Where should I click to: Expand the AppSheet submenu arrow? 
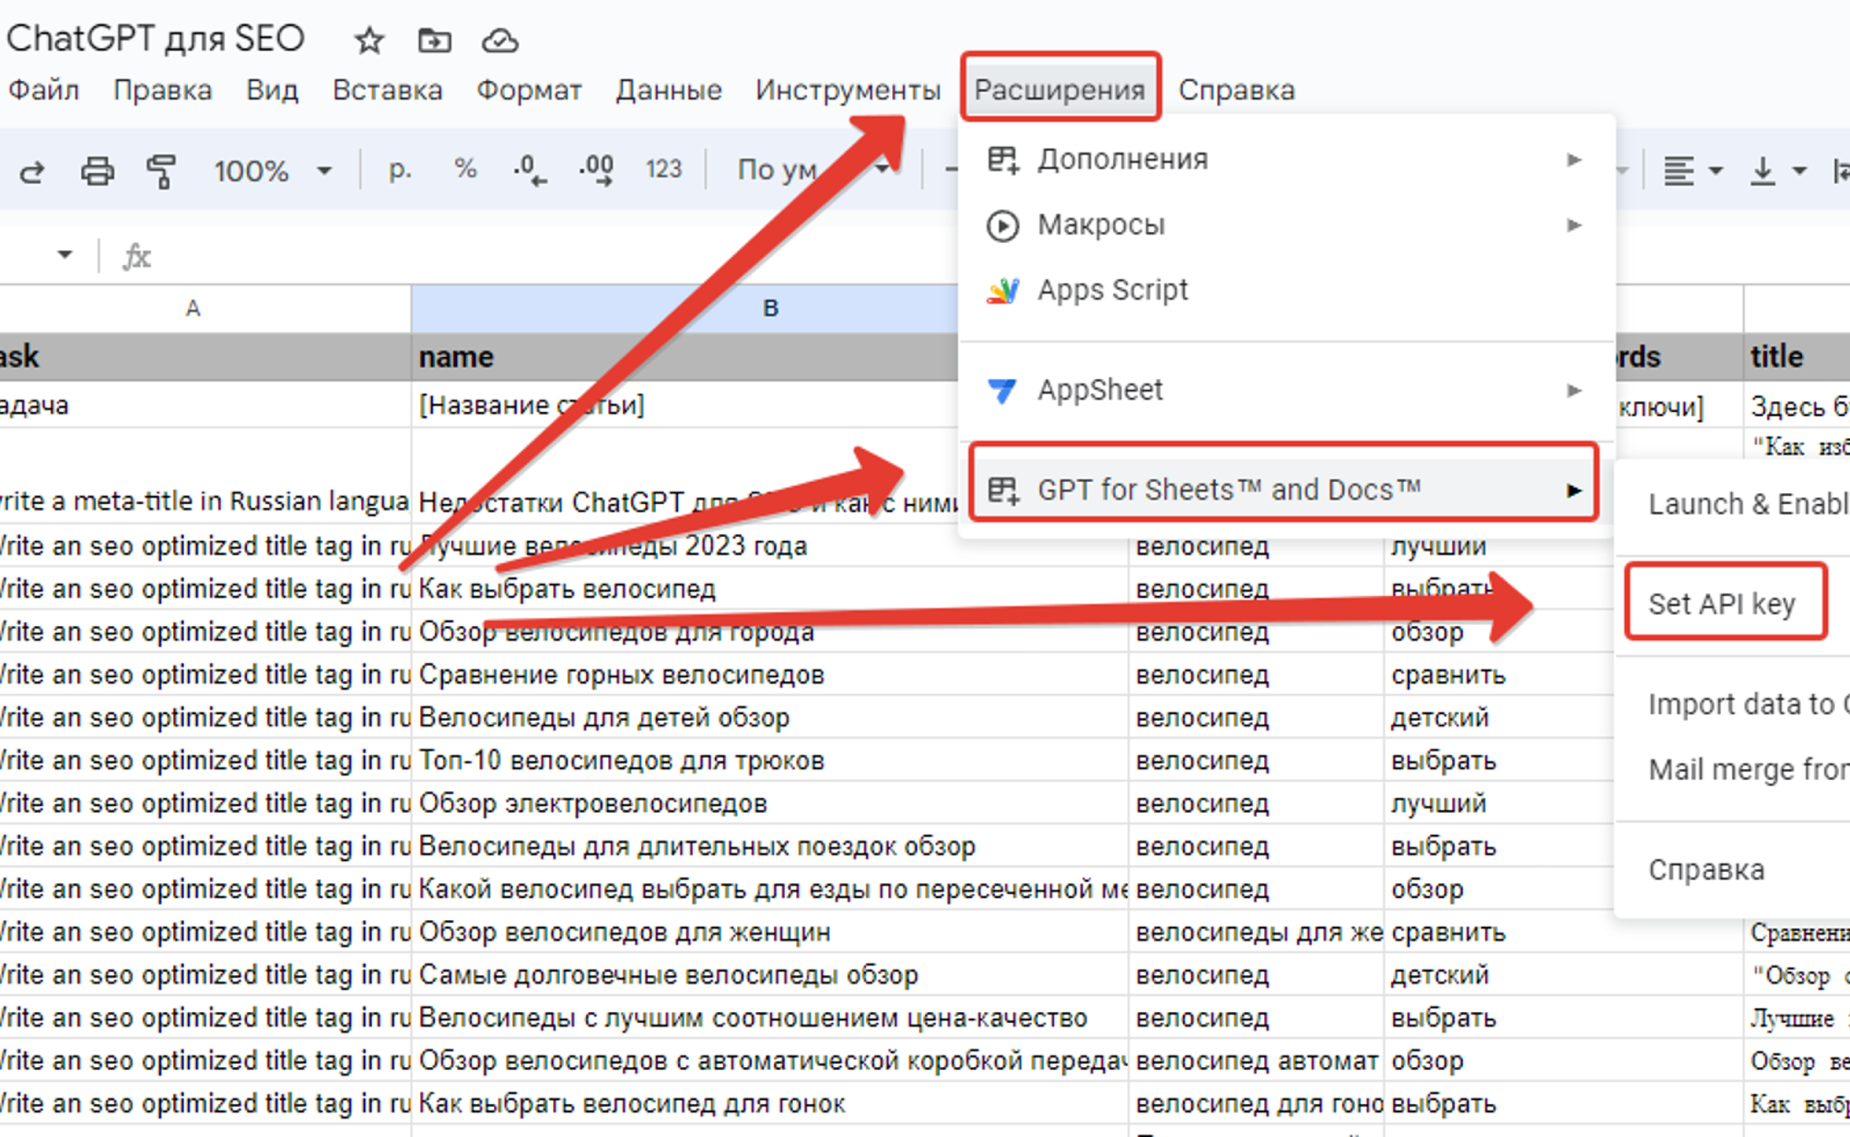click(x=1574, y=390)
